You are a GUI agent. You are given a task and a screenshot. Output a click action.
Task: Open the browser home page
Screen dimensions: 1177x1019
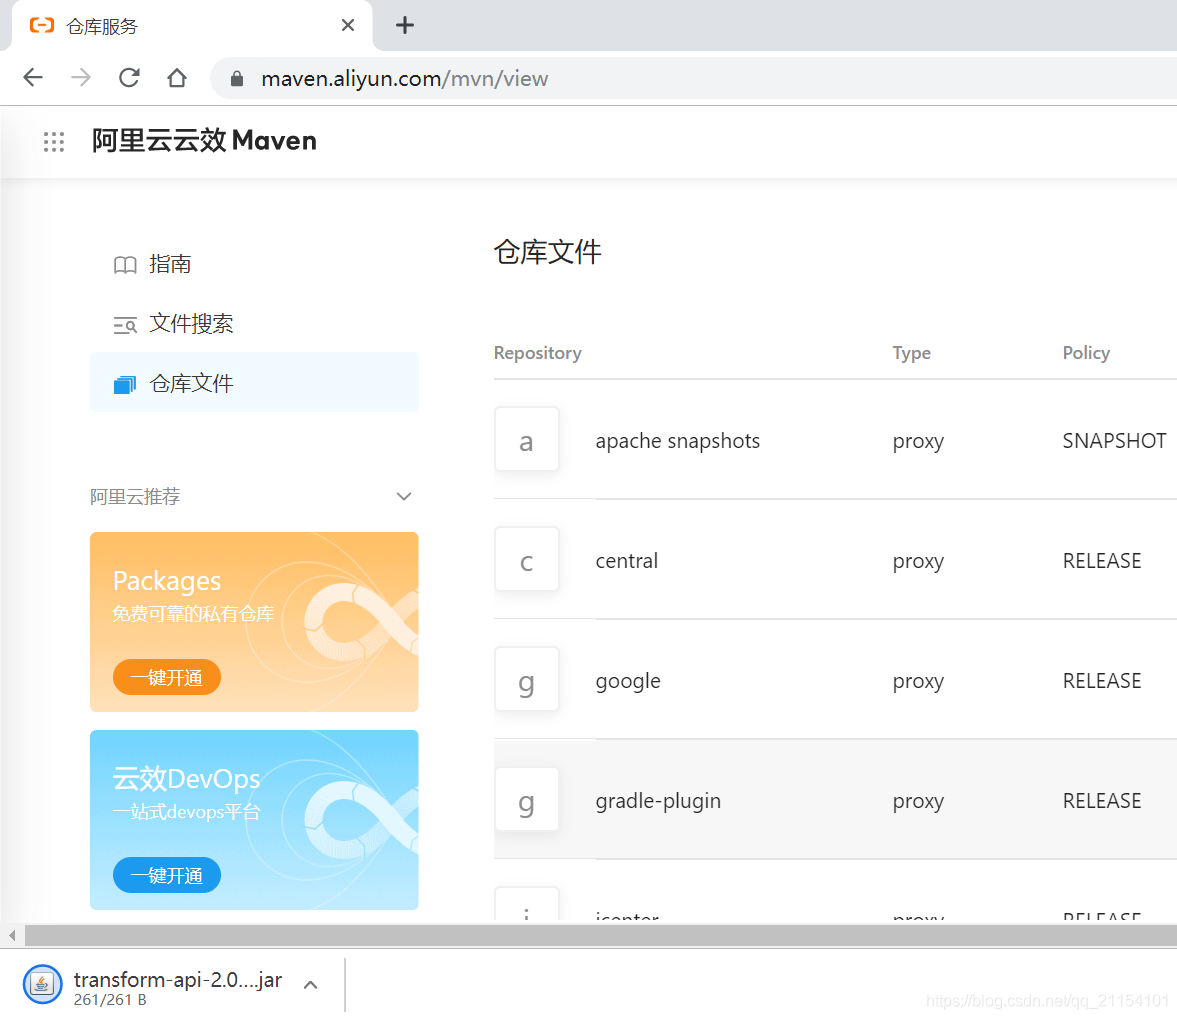[x=177, y=77]
